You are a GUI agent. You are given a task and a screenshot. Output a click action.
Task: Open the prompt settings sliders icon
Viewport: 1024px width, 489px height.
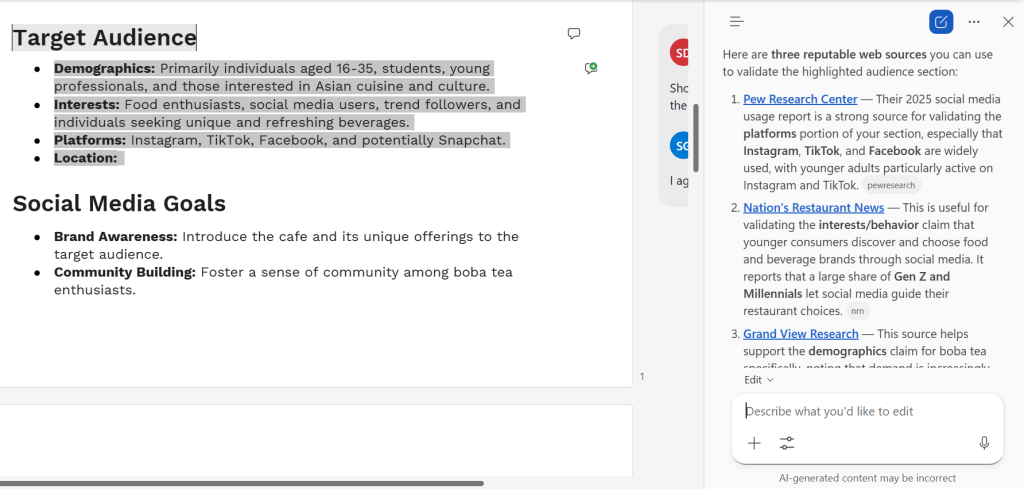tap(787, 443)
